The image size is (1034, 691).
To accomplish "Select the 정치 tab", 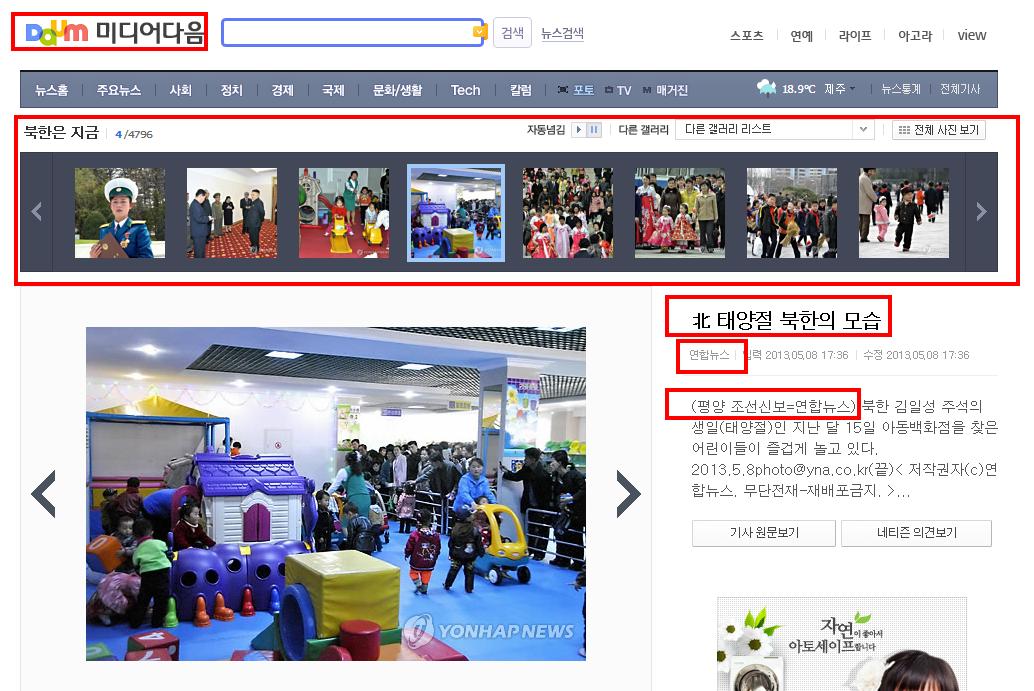I will click(231, 90).
